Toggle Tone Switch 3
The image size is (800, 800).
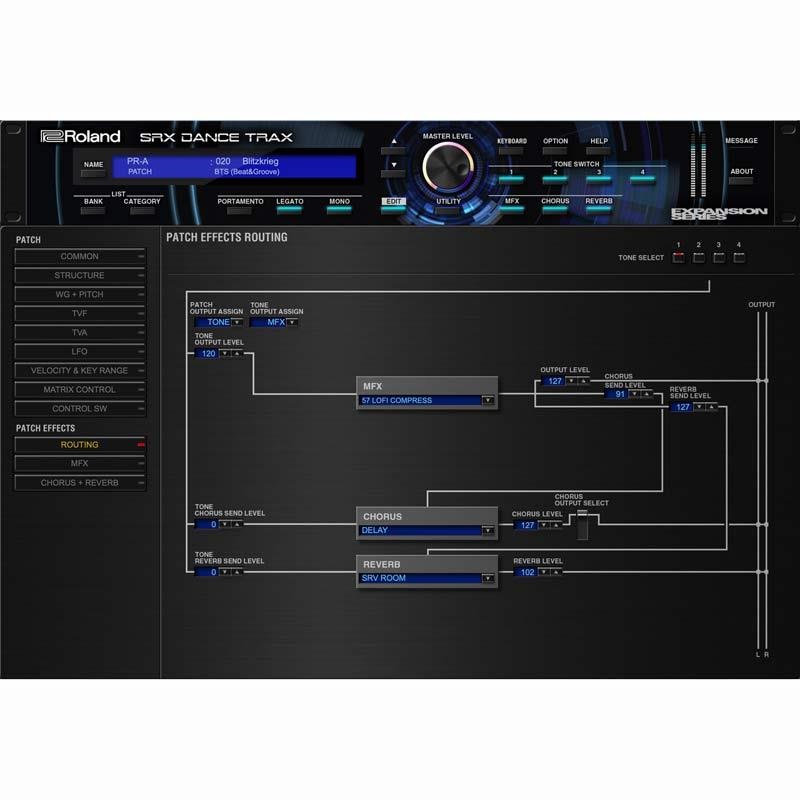(x=599, y=178)
